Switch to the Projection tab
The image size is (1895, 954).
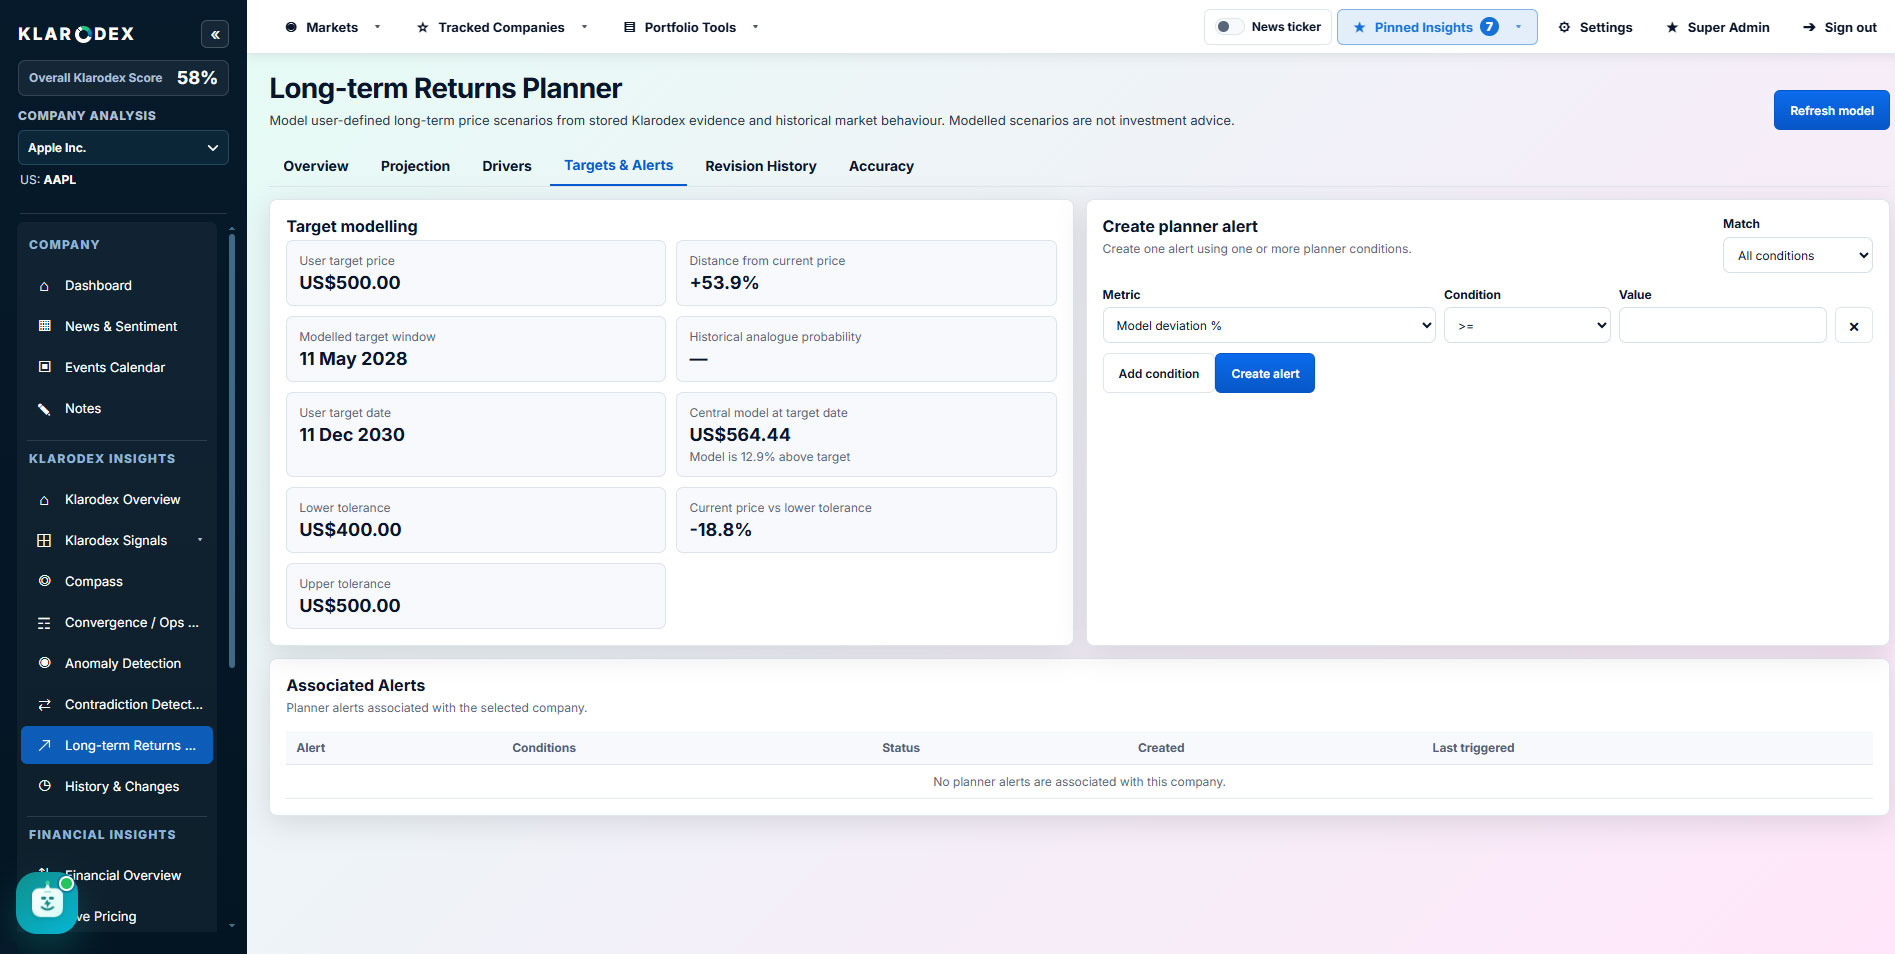(415, 166)
